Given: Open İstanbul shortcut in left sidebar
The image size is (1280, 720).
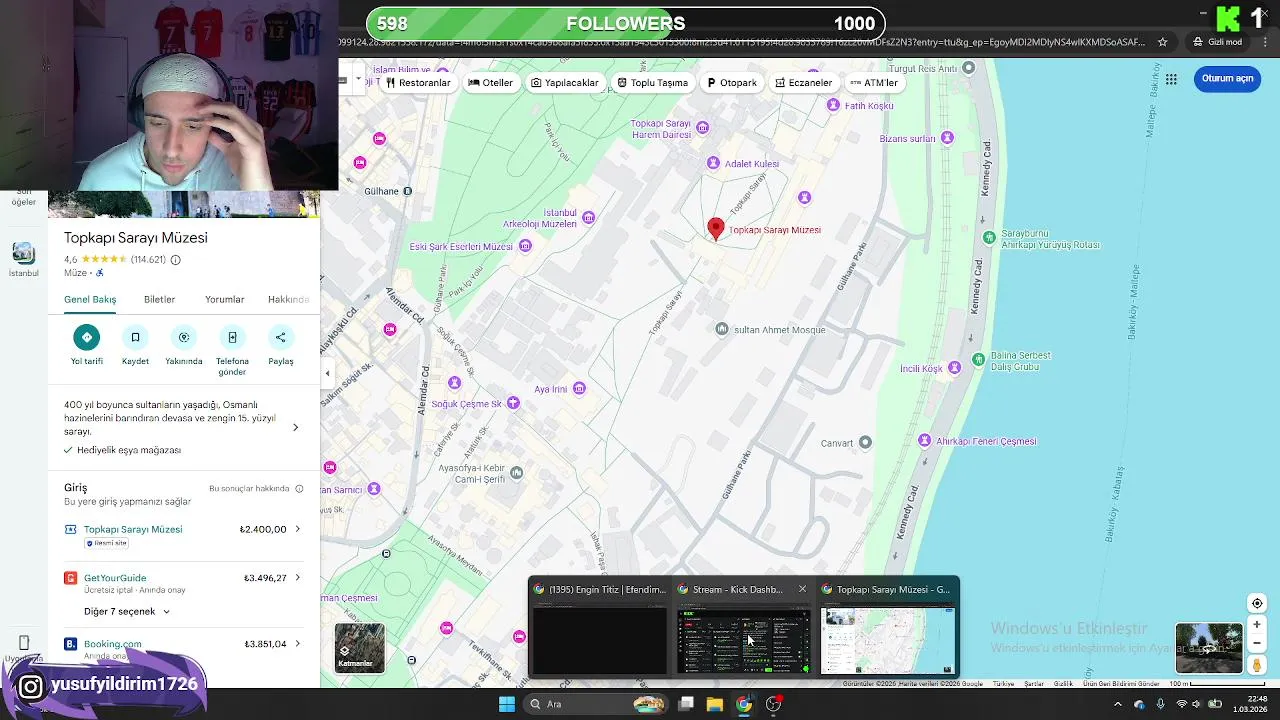Looking at the screenshot, I should (x=23, y=258).
